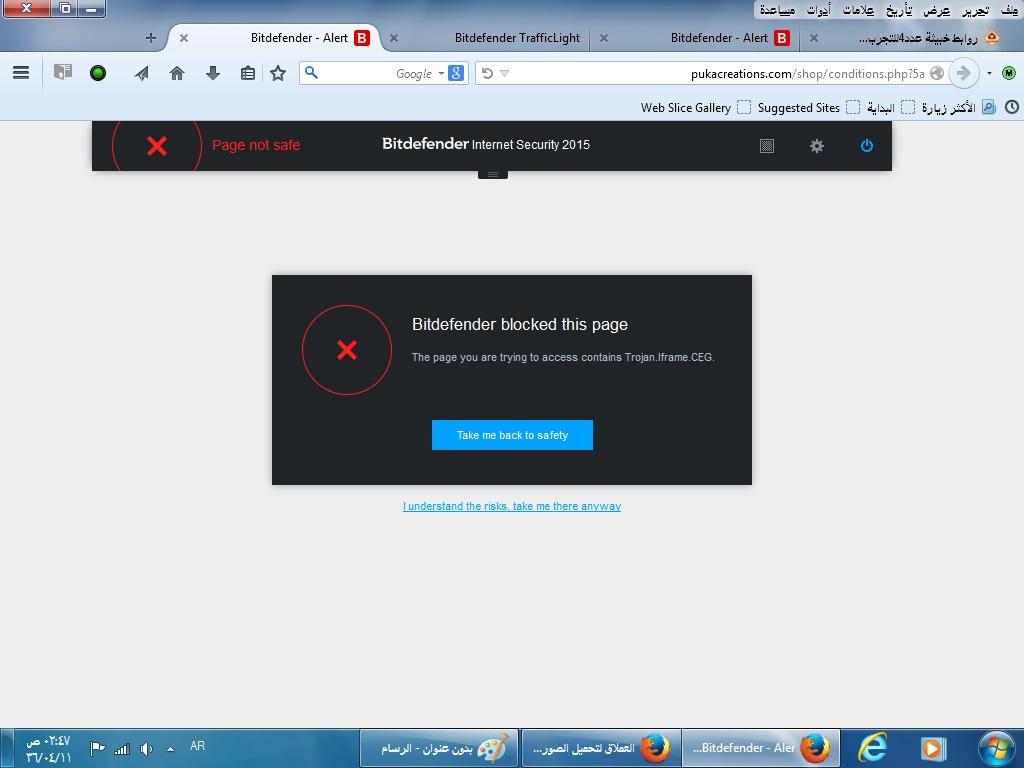Click the Bitdefender - Aler taskbar button

pyautogui.click(x=761, y=748)
